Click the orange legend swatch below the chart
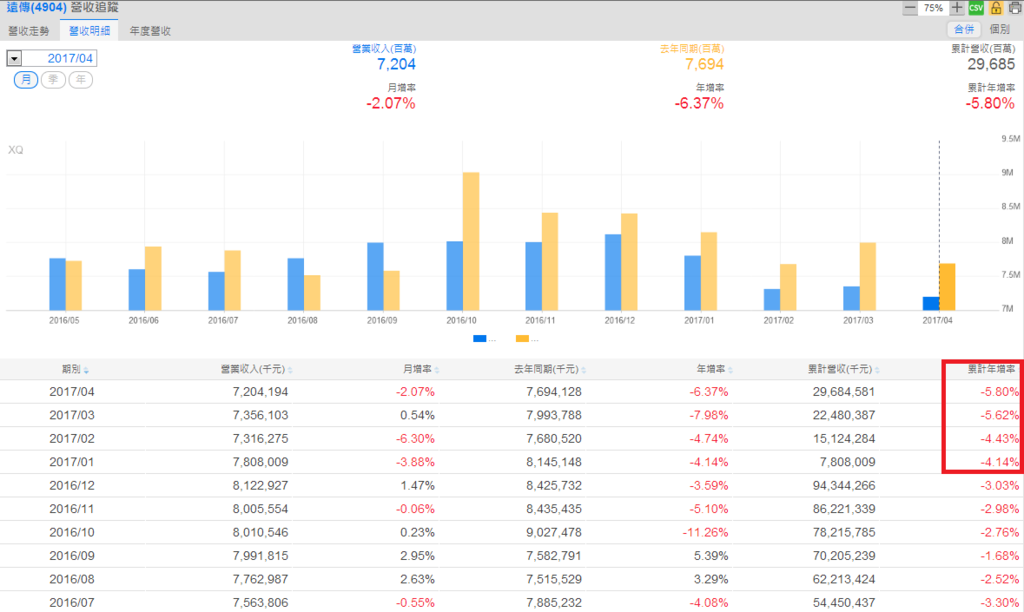This screenshot has width=1024, height=612. point(522,338)
